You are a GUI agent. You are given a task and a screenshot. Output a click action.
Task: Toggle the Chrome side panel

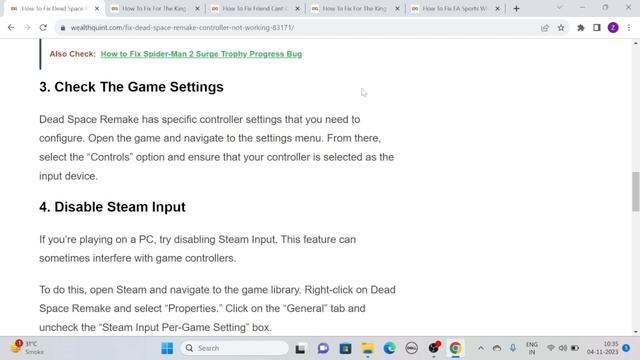(597, 28)
